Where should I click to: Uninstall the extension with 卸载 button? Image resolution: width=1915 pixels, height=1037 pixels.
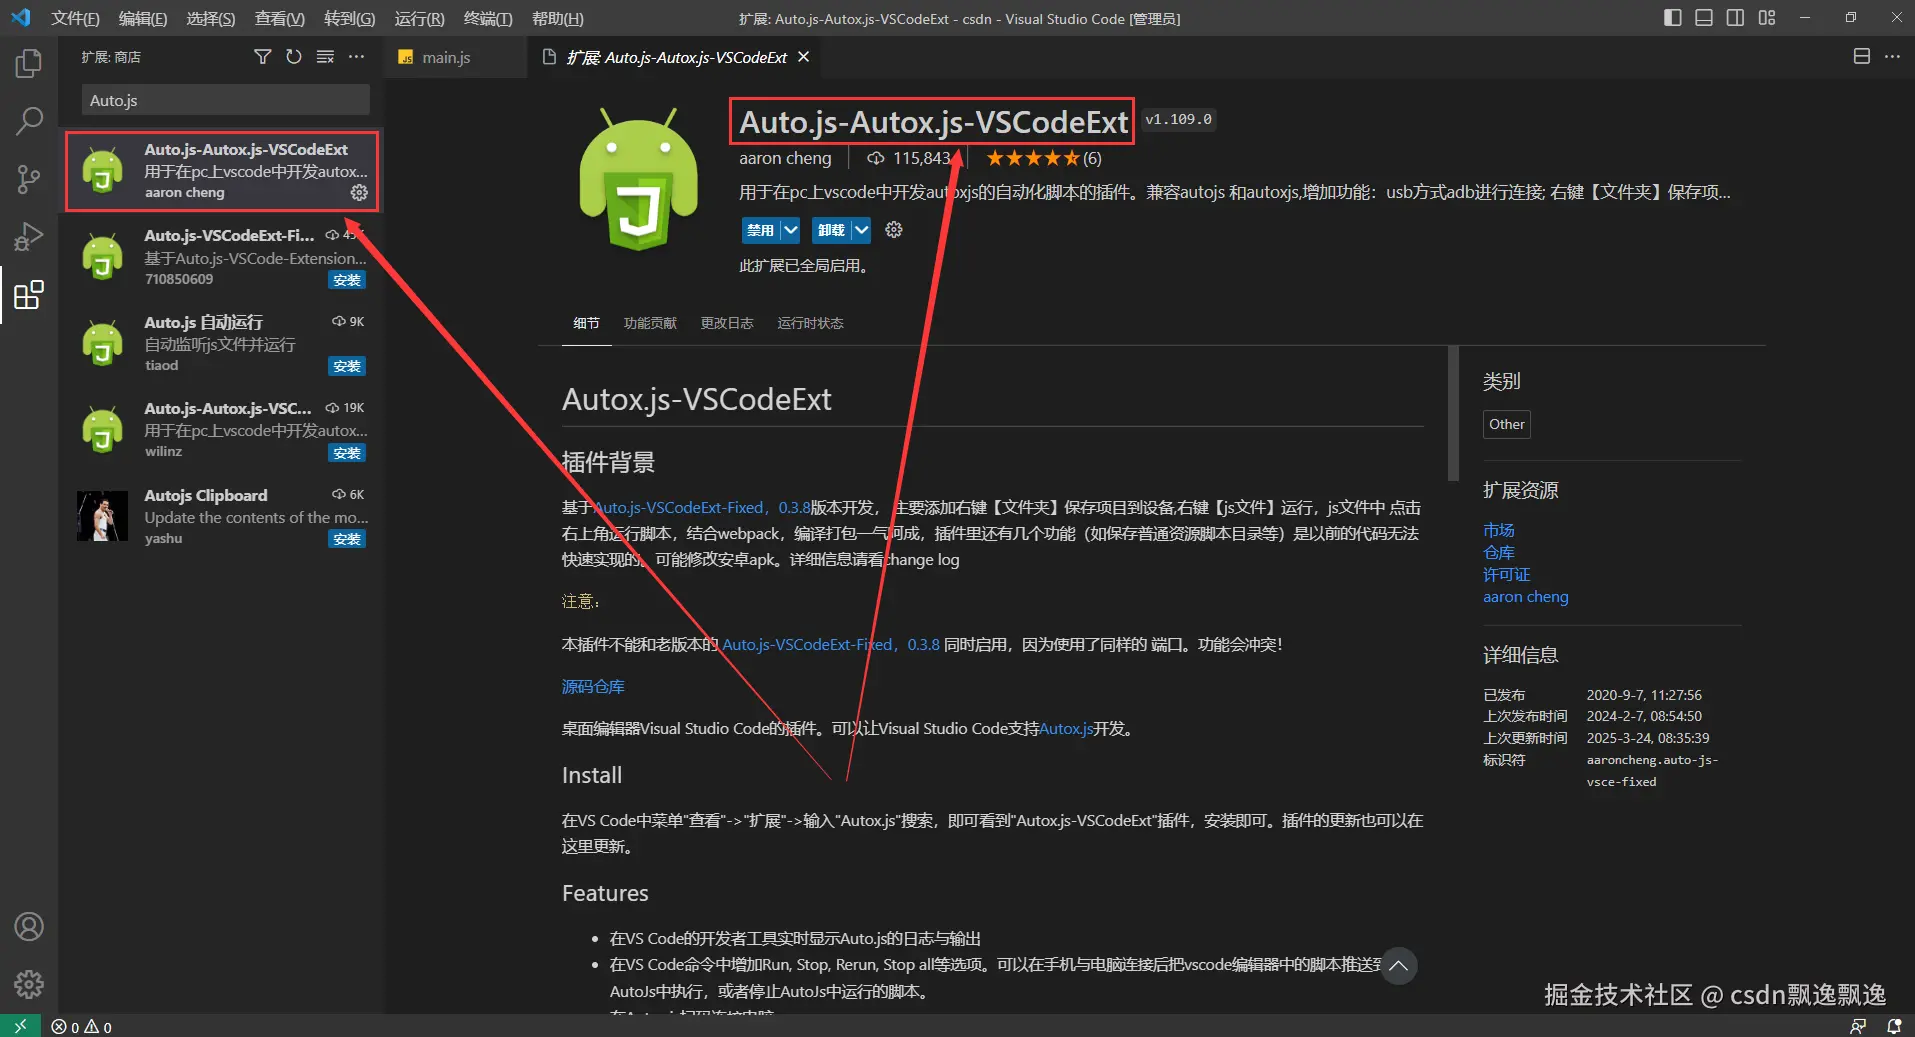(x=831, y=230)
